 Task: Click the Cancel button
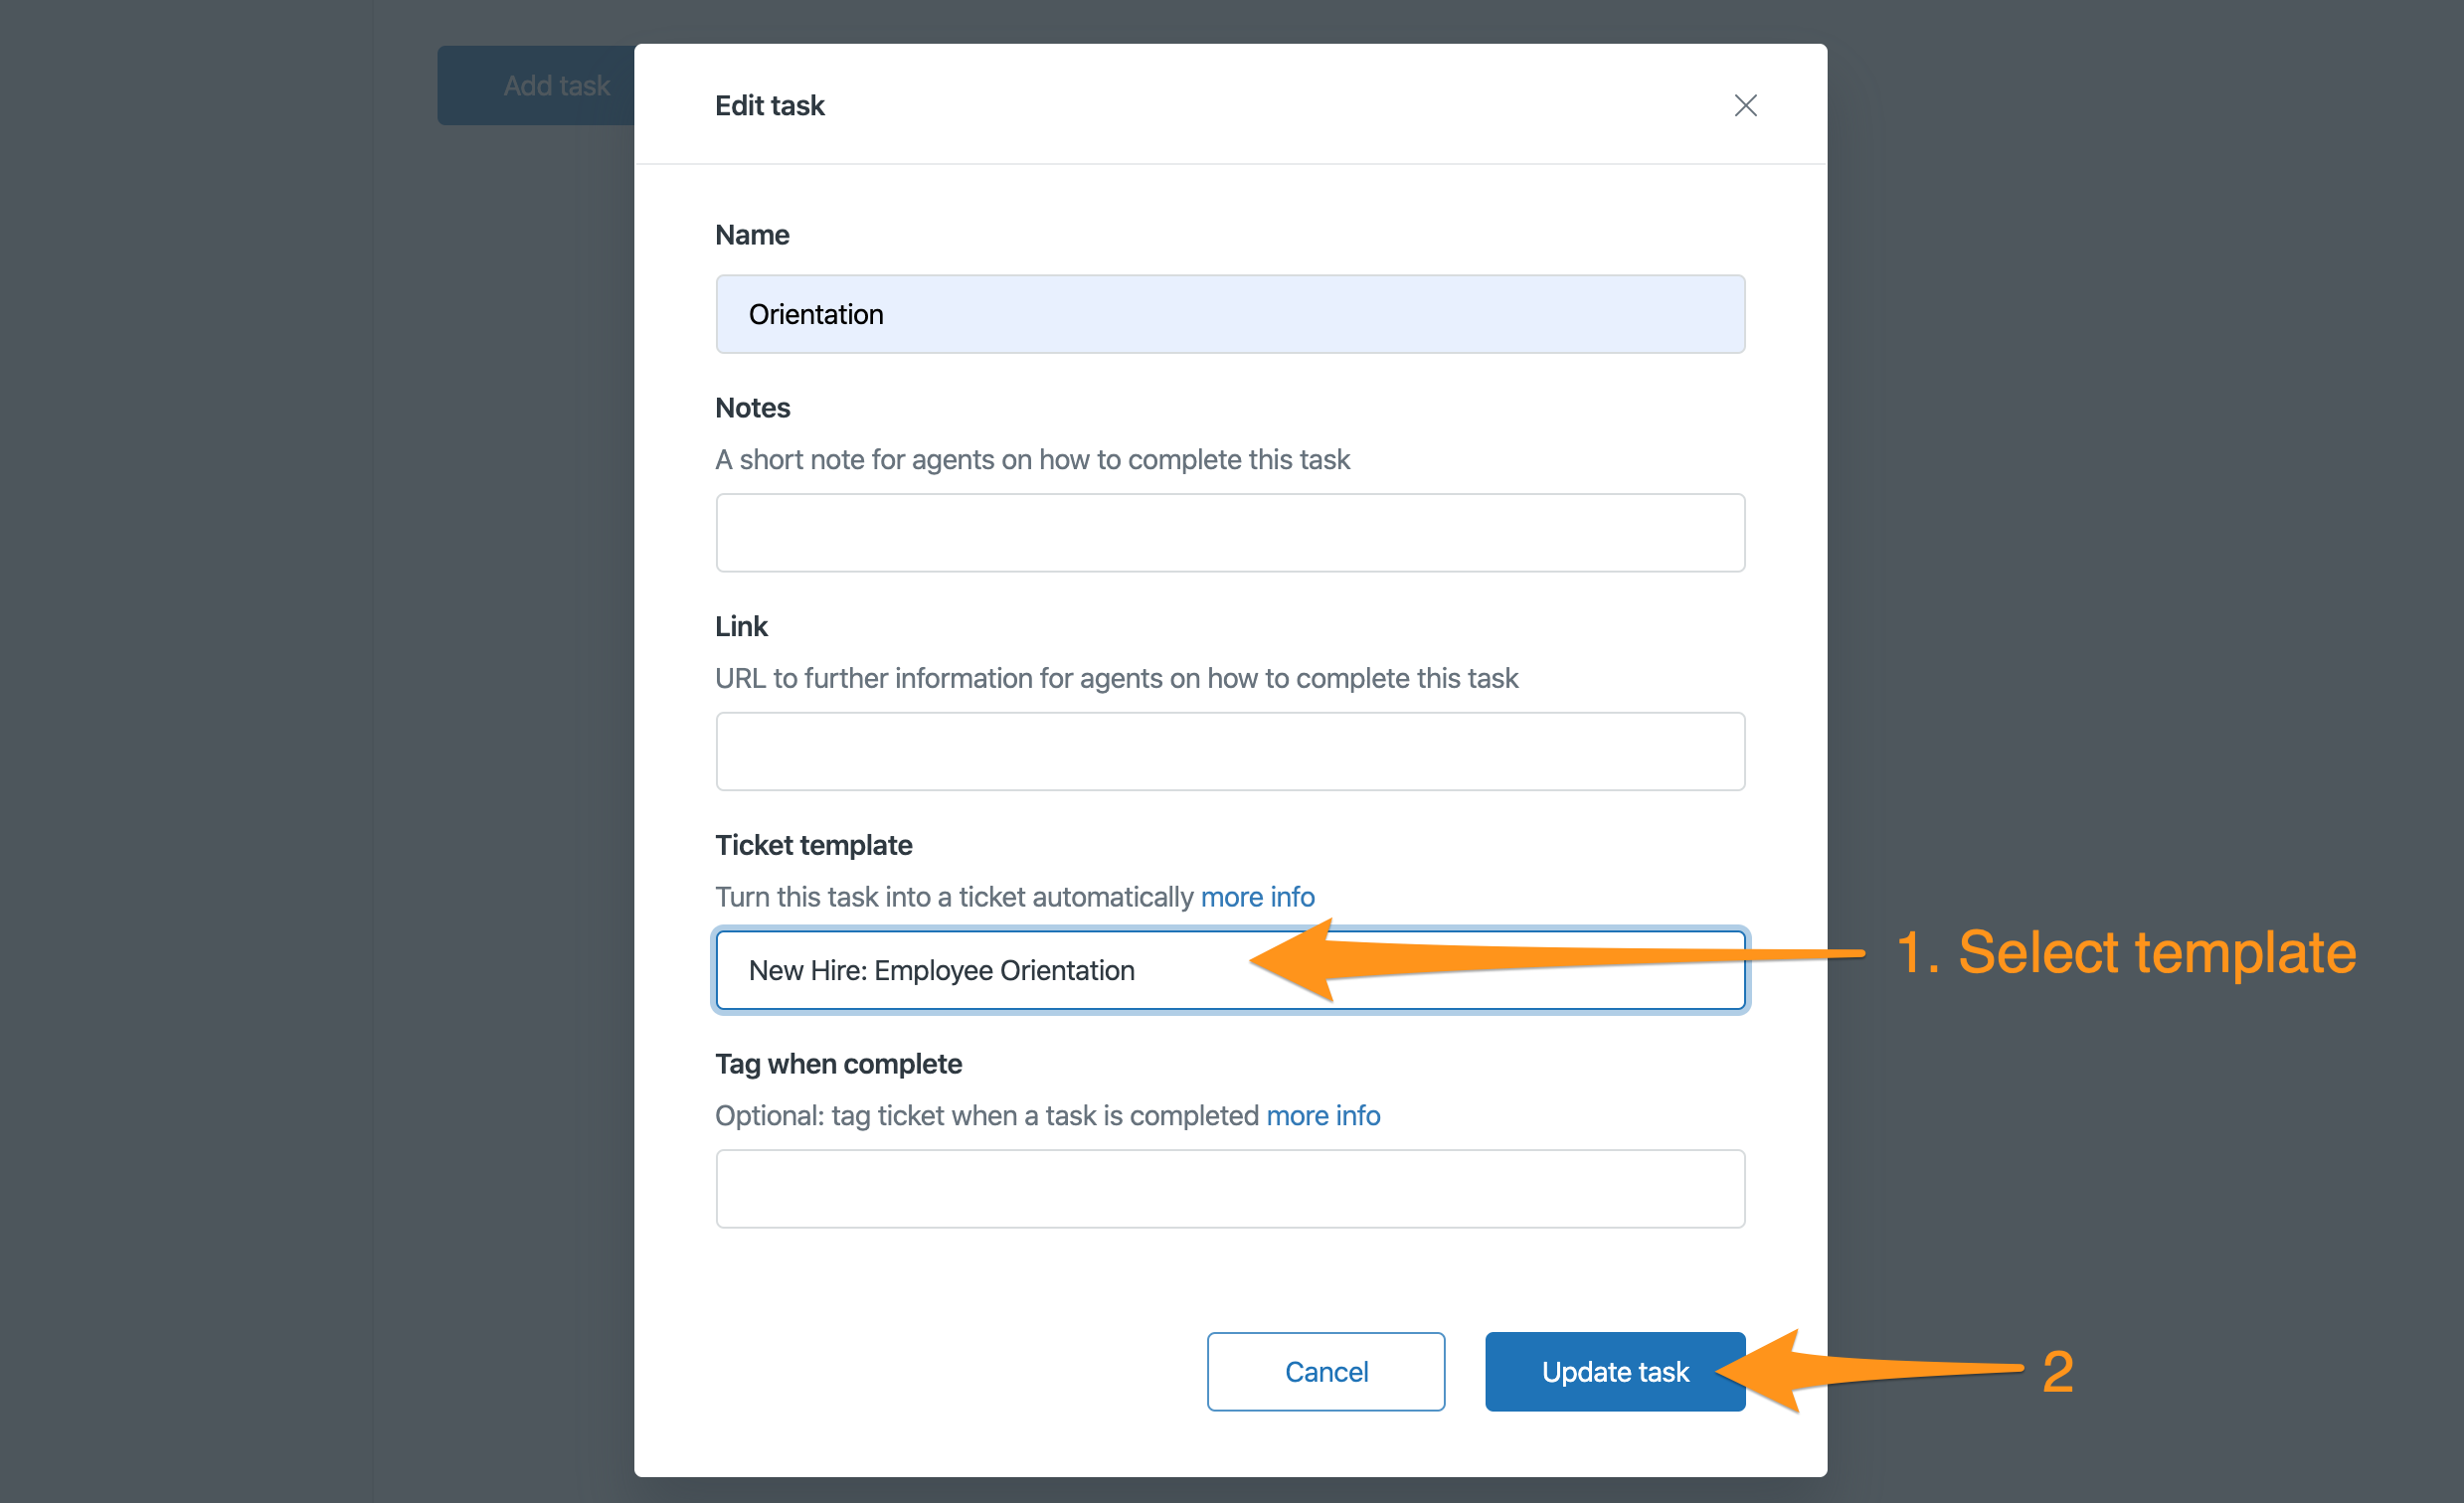coord(1326,1371)
